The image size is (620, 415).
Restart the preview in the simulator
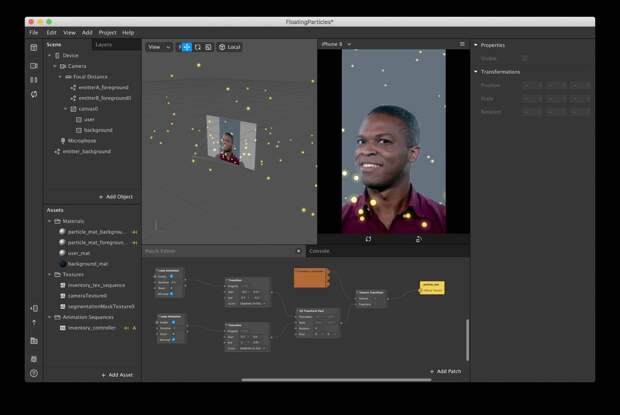coord(368,239)
